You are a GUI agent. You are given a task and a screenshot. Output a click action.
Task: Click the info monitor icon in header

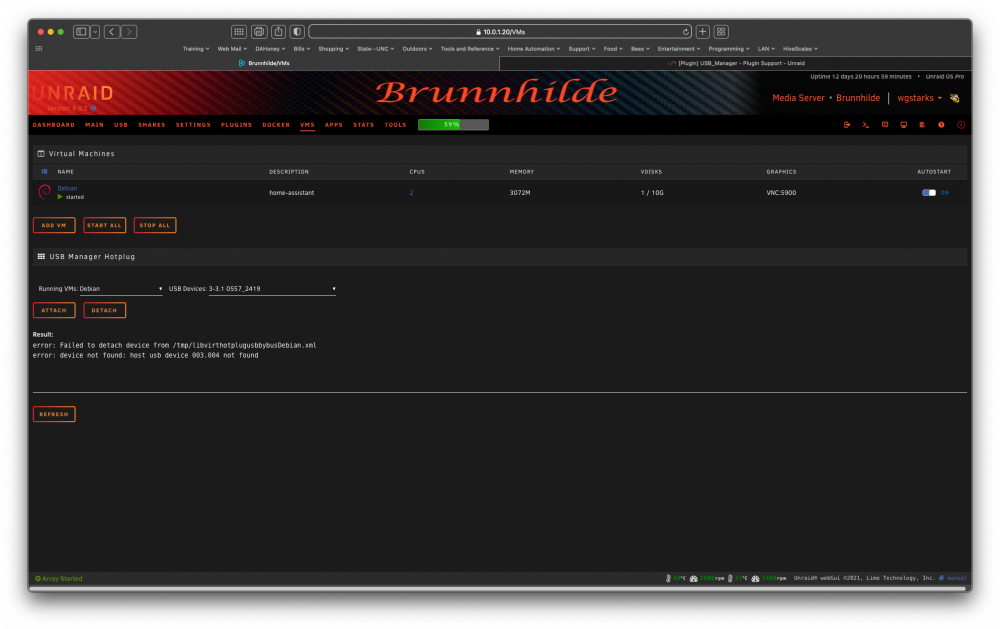click(x=904, y=125)
